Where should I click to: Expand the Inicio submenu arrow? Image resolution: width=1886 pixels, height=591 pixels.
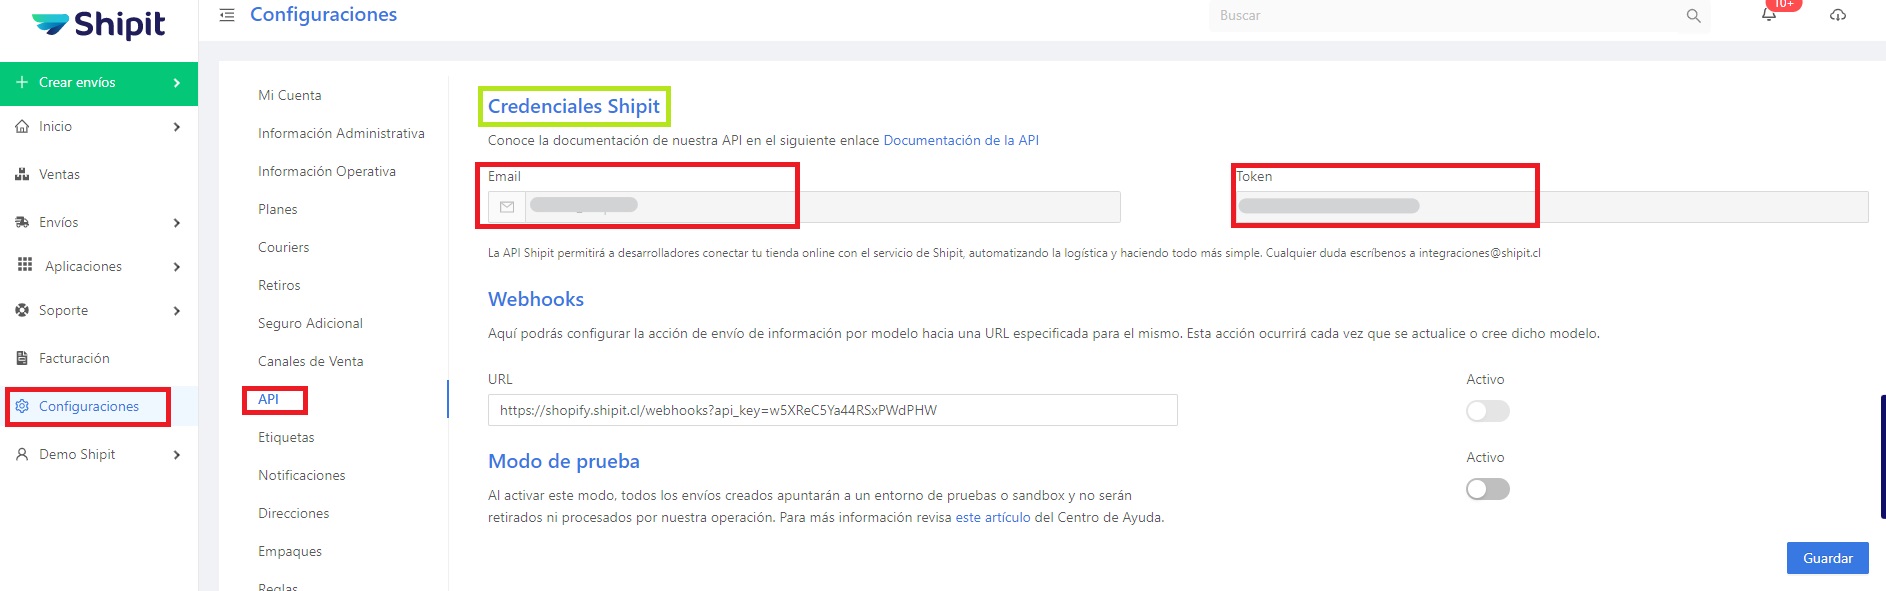point(177,127)
